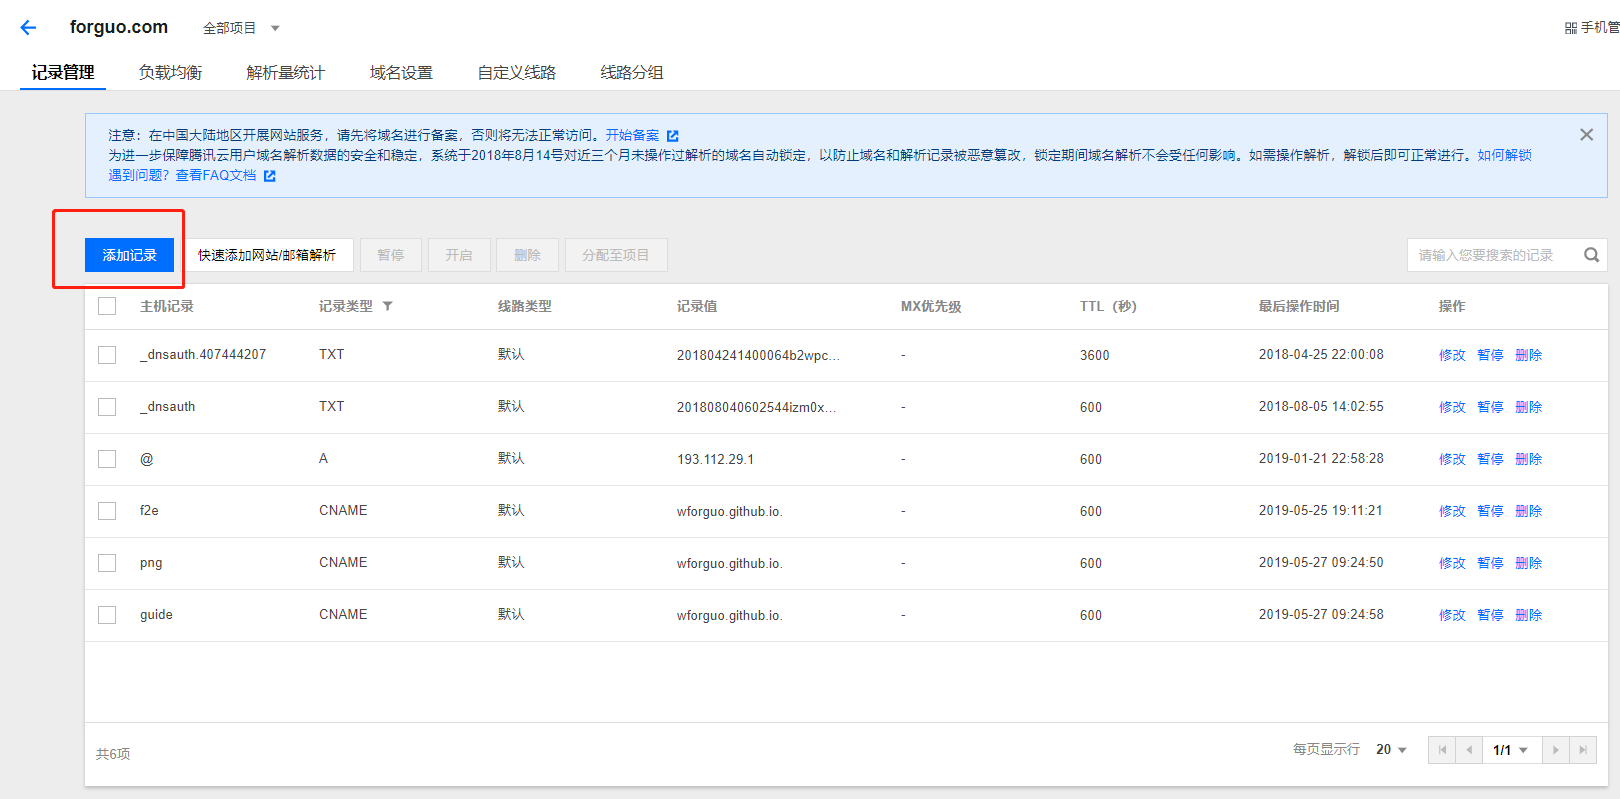Click the 暂停 toolbar button
Viewport: 1620px width, 799px height.
coord(391,255)
